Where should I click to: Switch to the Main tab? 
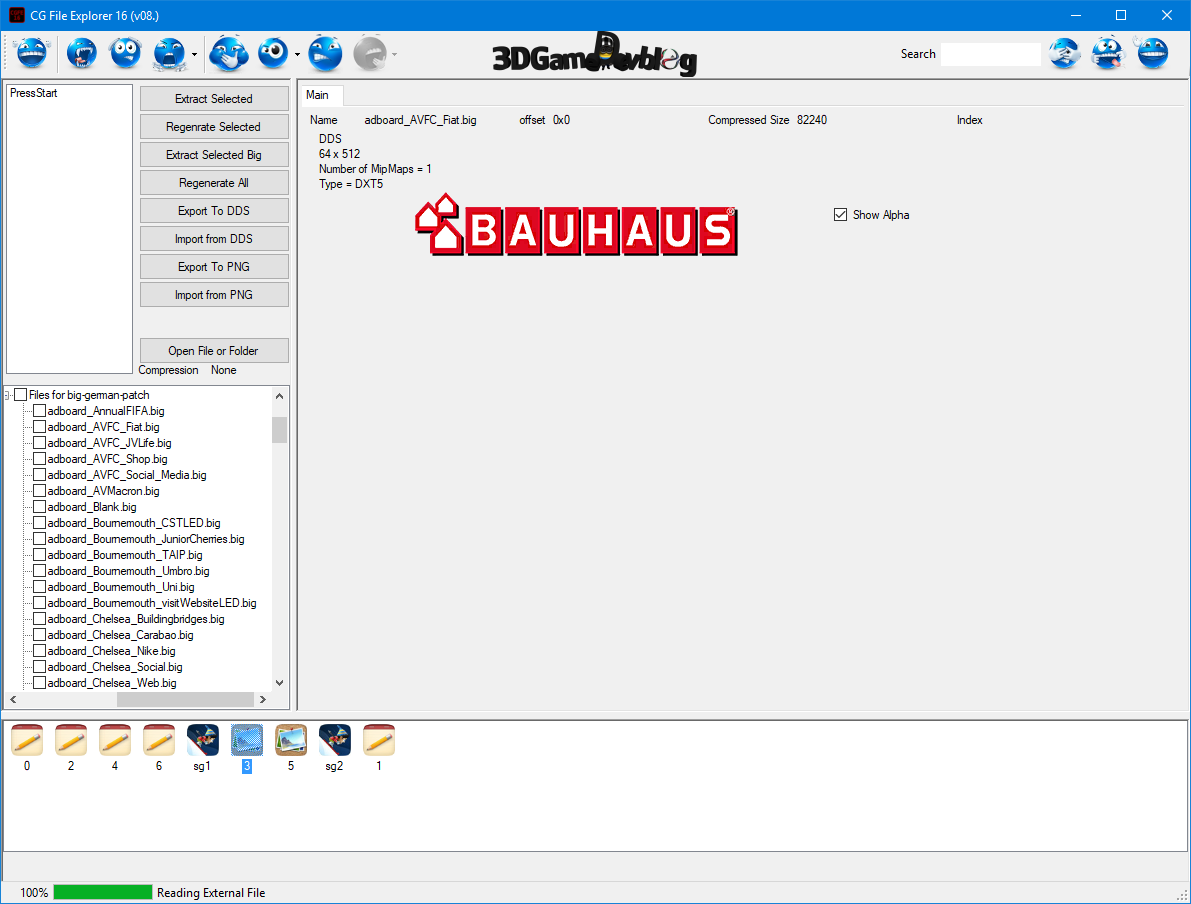[x=317, y=95]
